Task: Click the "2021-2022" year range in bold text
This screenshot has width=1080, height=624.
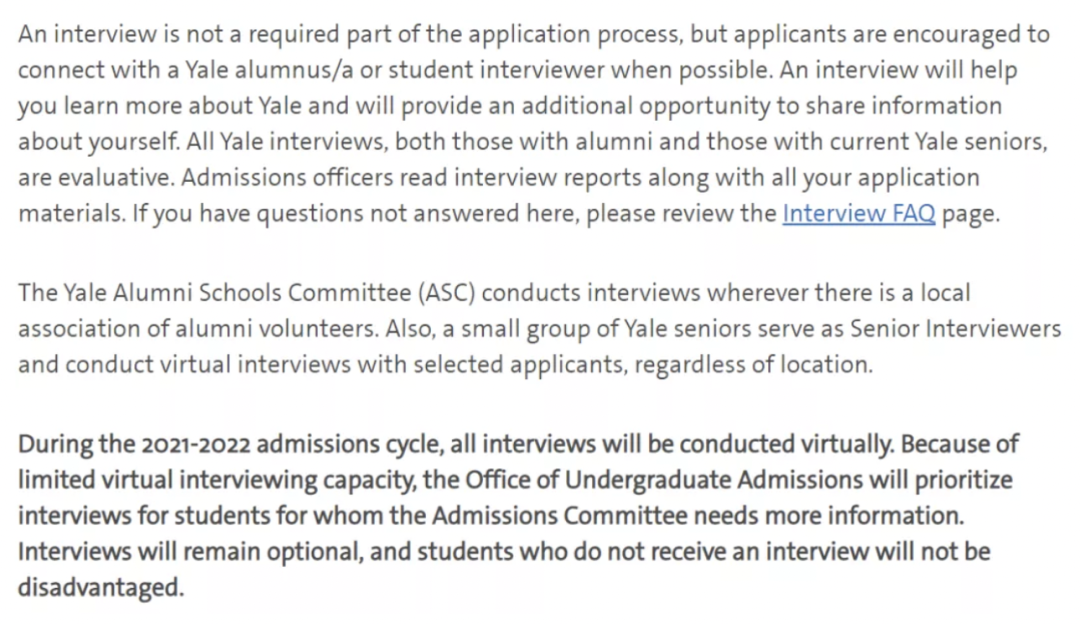Action: tap(196, 444)
